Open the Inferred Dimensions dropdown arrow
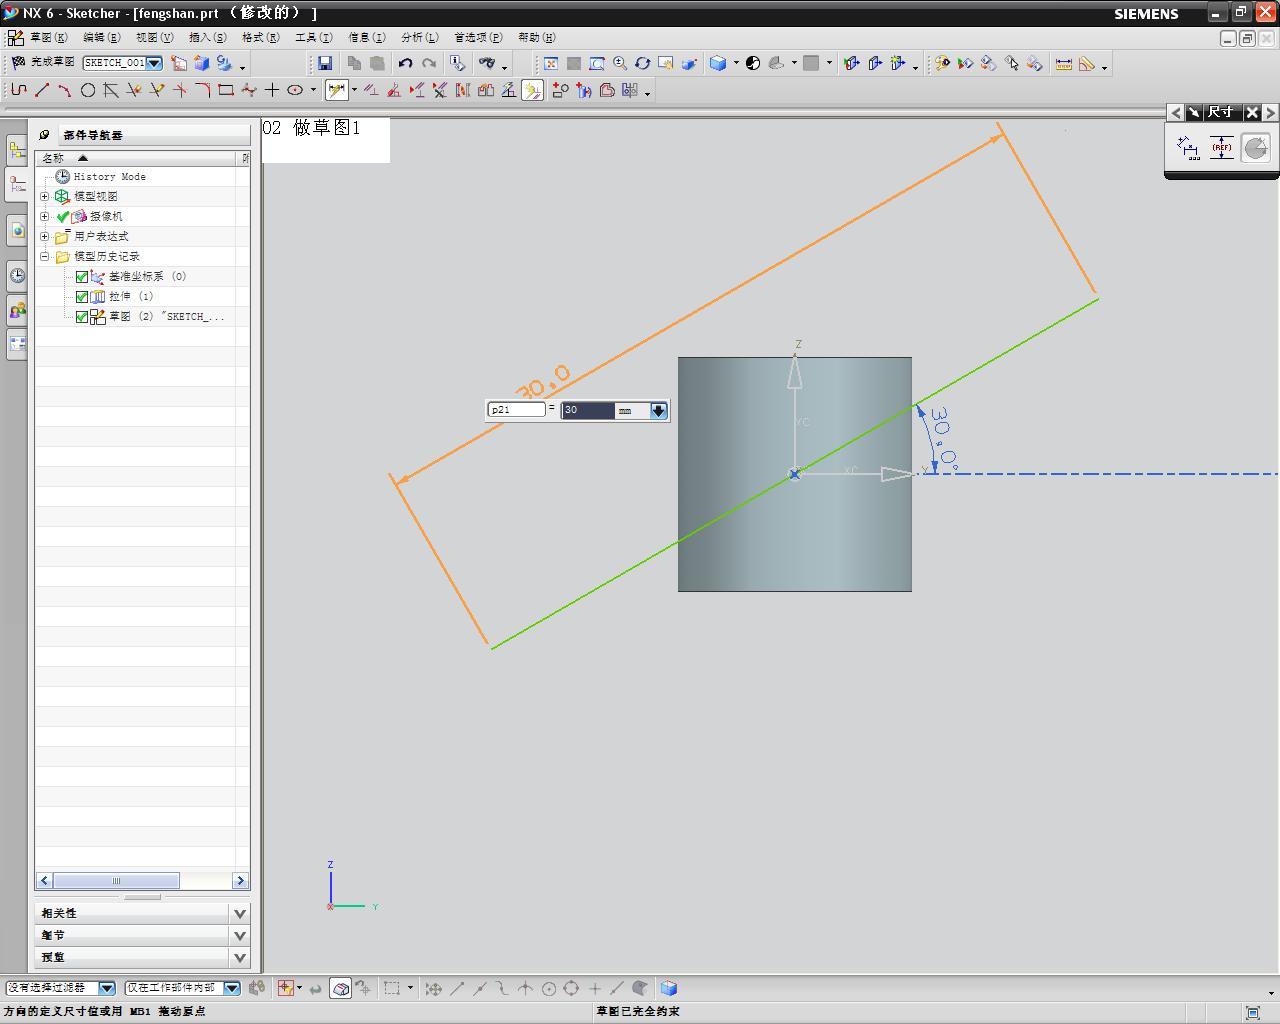The width and height of the screenshot is (1280, 1024). pyautogui.click(x=354, y=91)
